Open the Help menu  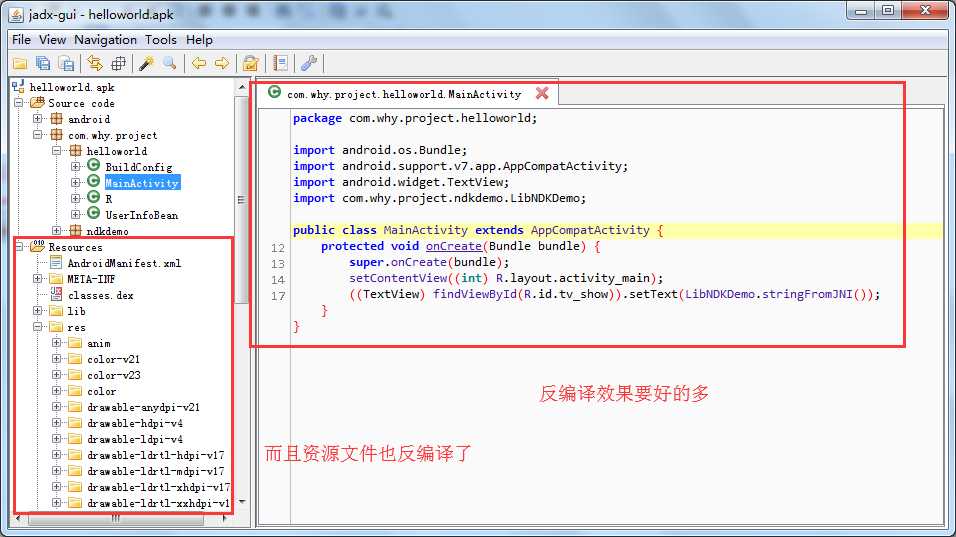click(199, 40)
